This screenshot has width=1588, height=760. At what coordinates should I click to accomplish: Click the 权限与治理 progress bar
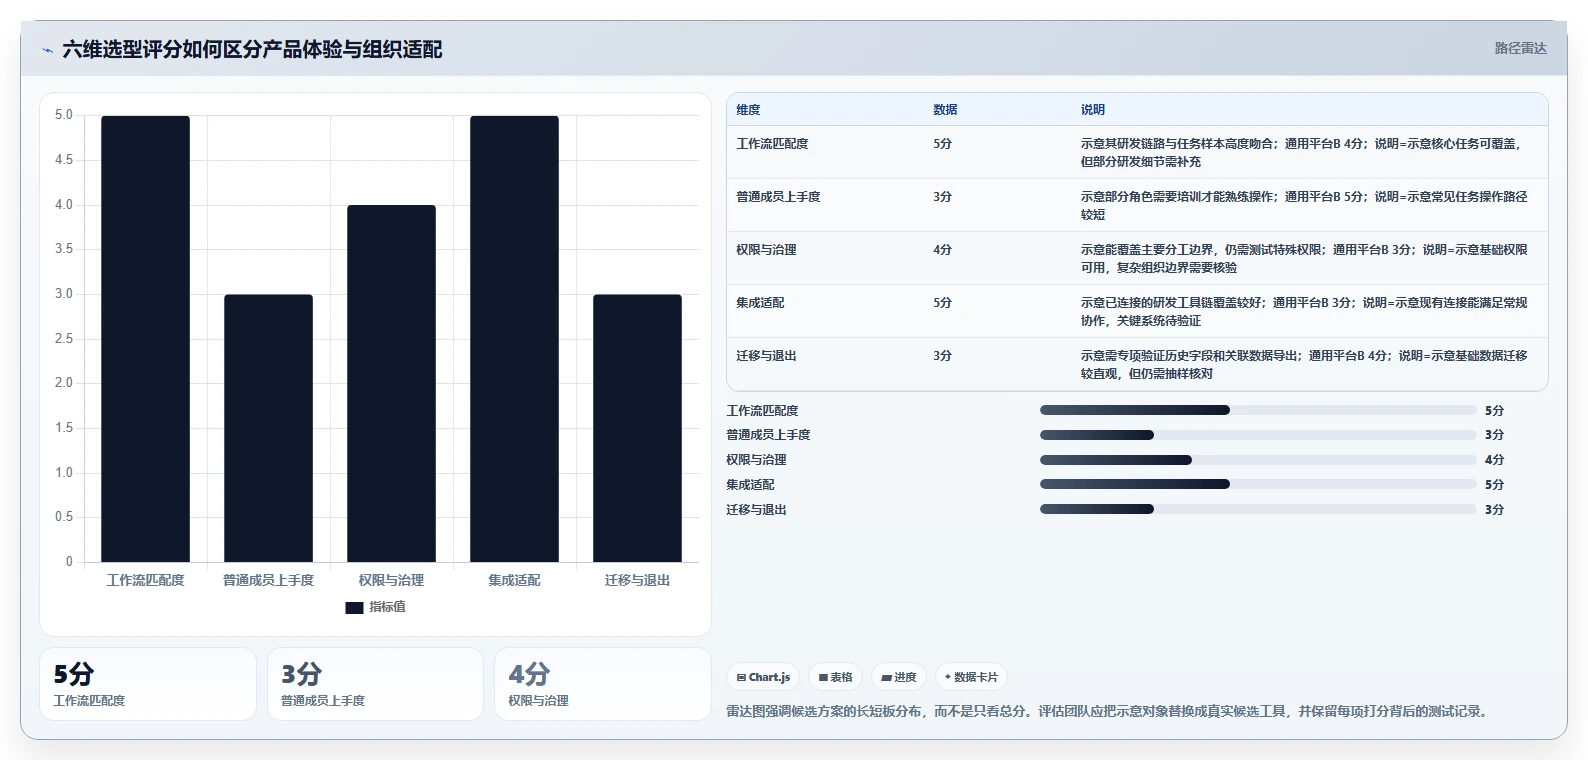(x=1258, y=460)
